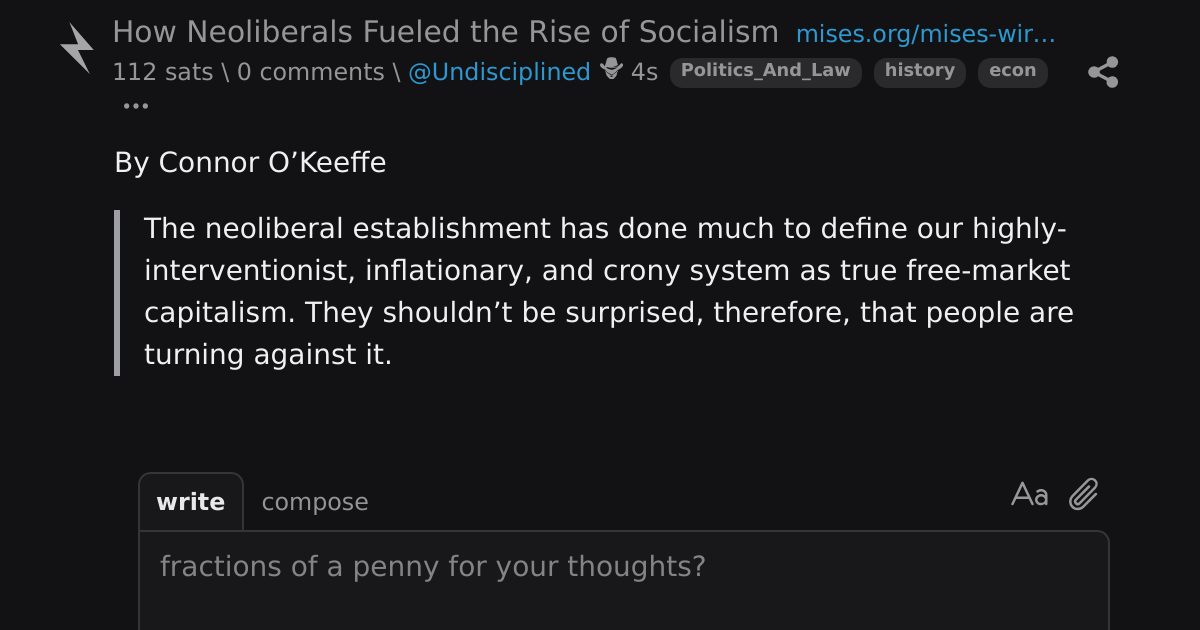This screenshot has width=1200, height=630.
Task: Attach a file with the paperclip icon
Action: [x=1084, y=494]
